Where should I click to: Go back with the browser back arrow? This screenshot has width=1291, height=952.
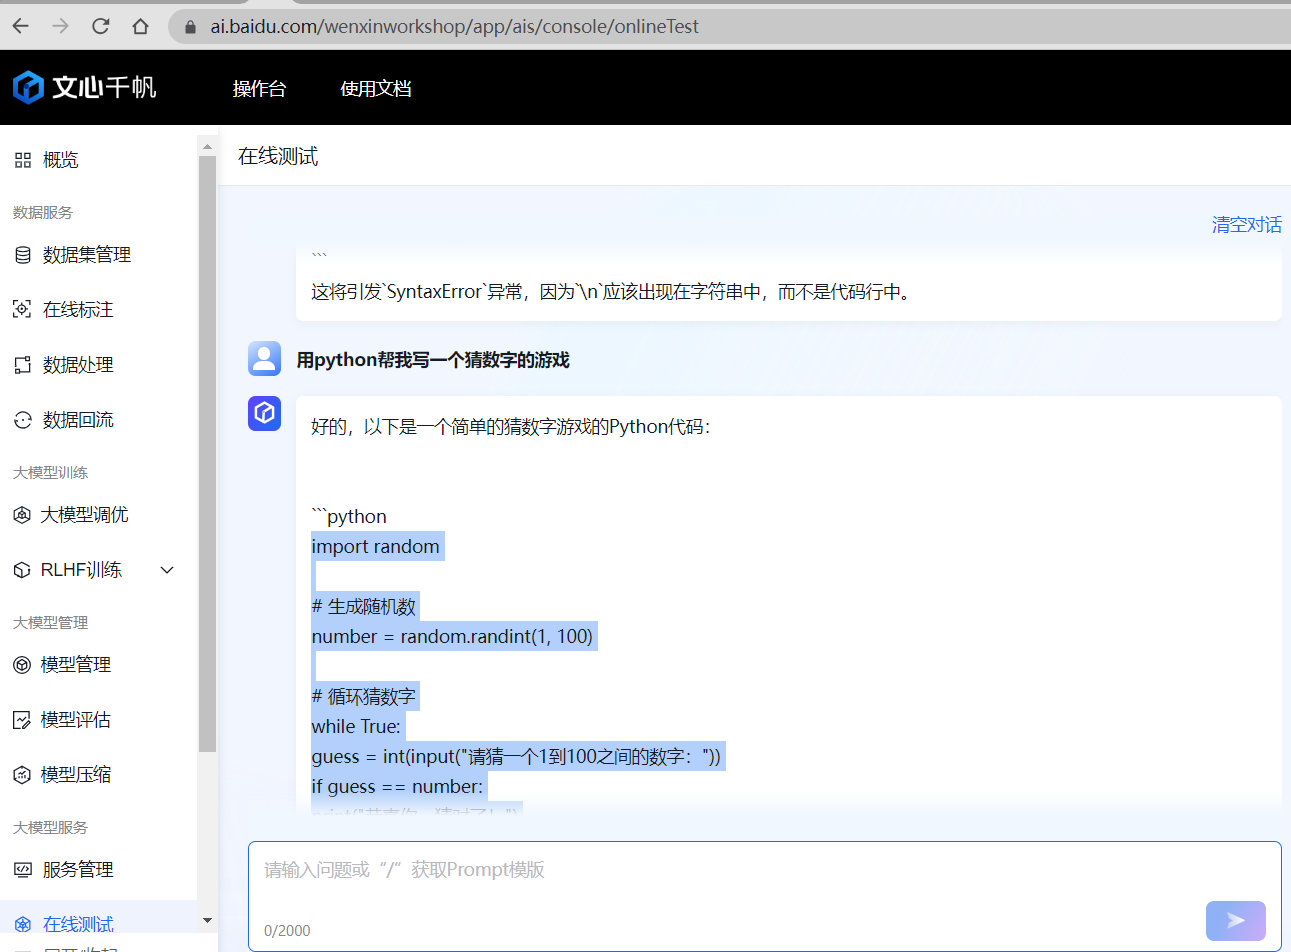click(21, 26)
